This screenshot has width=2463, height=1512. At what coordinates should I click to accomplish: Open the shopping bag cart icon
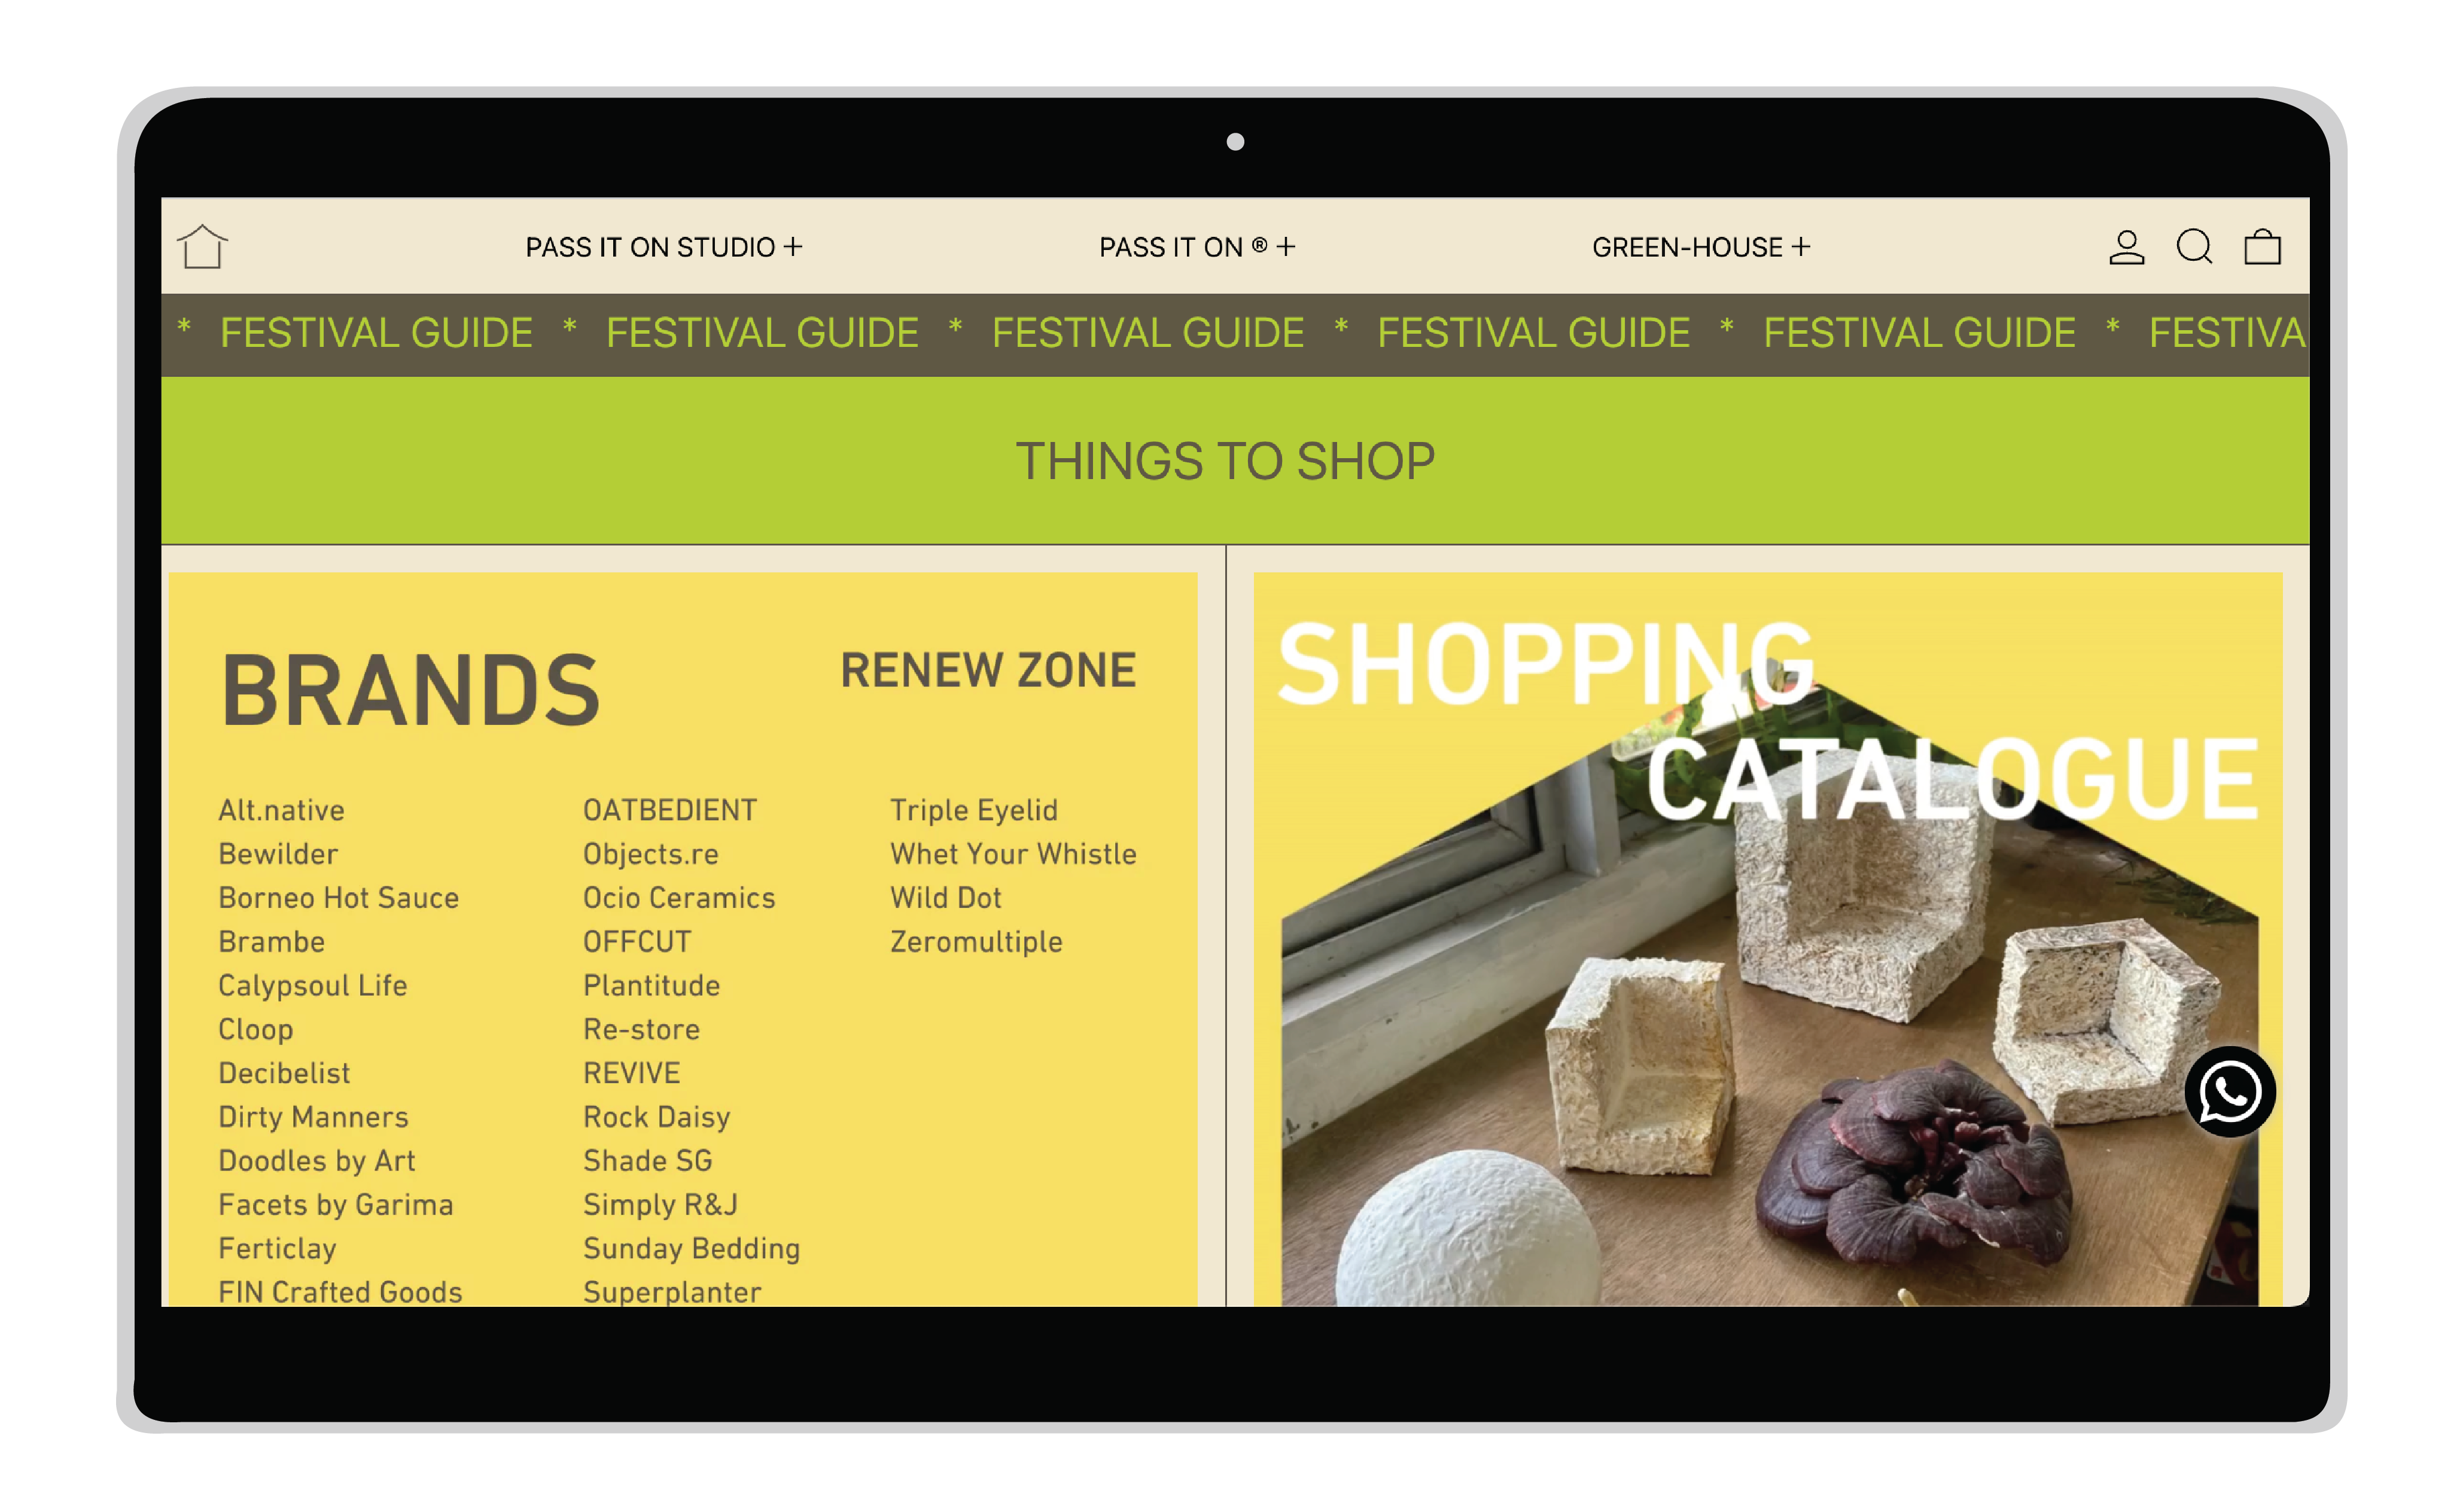point(2262,247)
